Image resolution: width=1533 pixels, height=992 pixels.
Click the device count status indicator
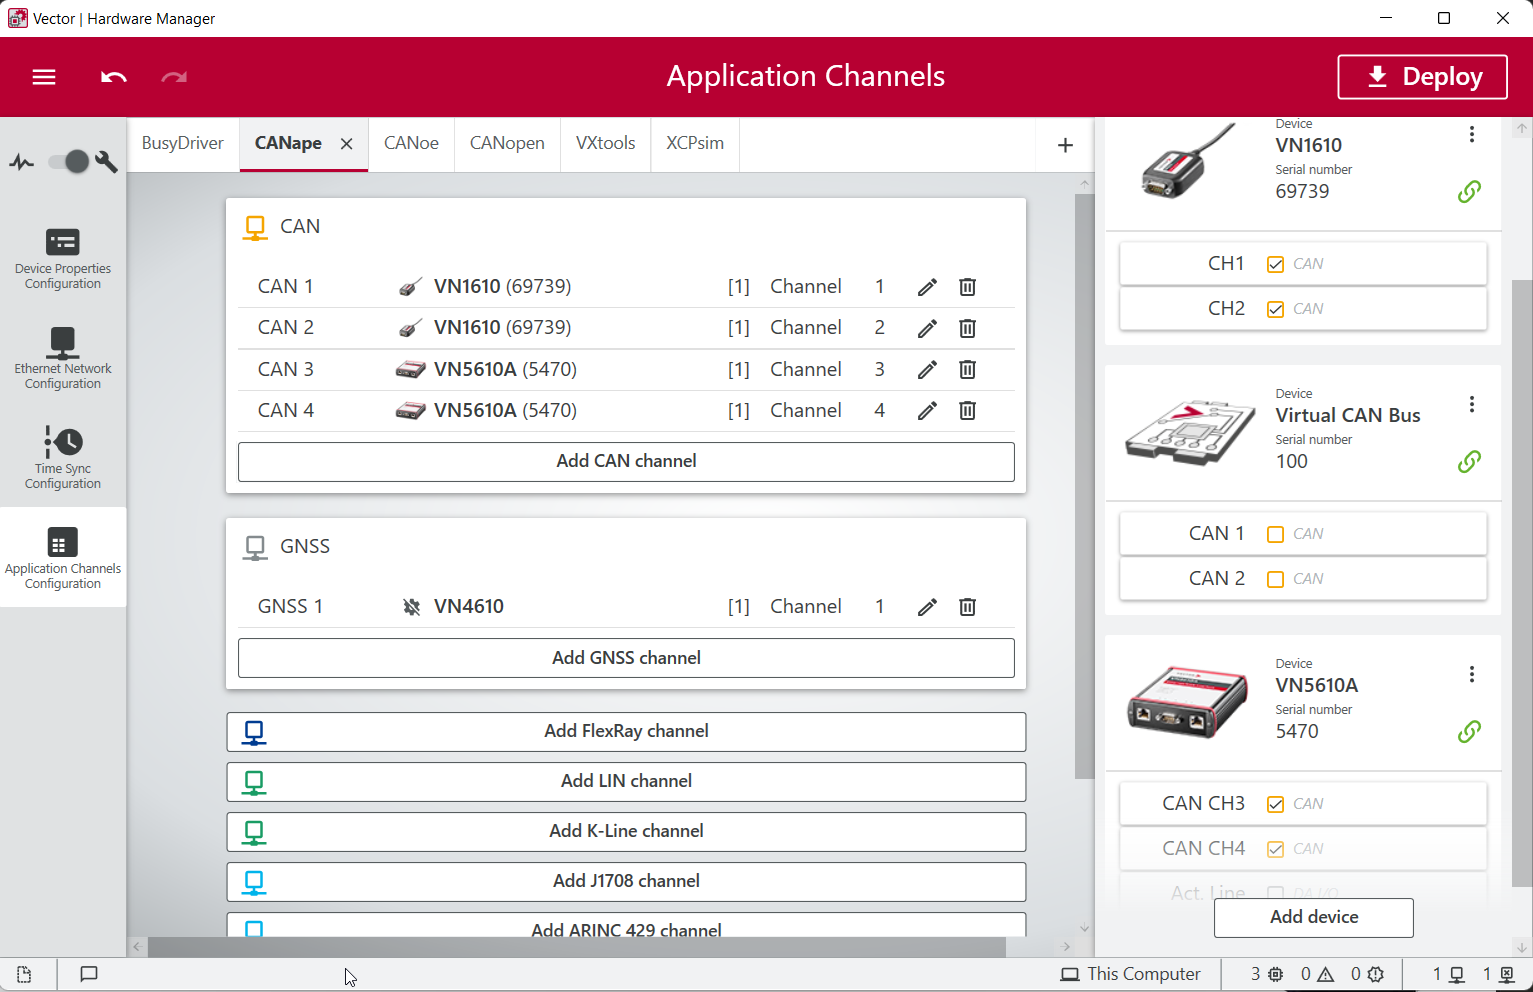pyautogui.click(x=1266, y=974)
